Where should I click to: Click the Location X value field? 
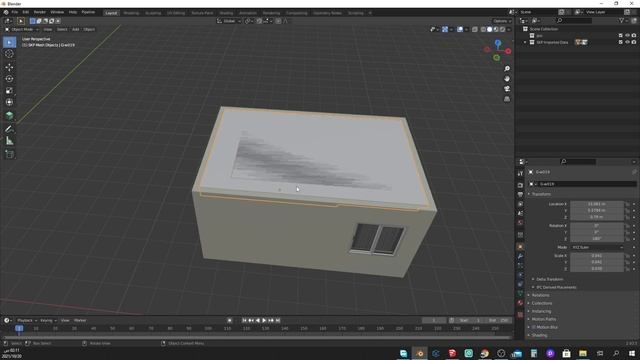pos(597,204)
